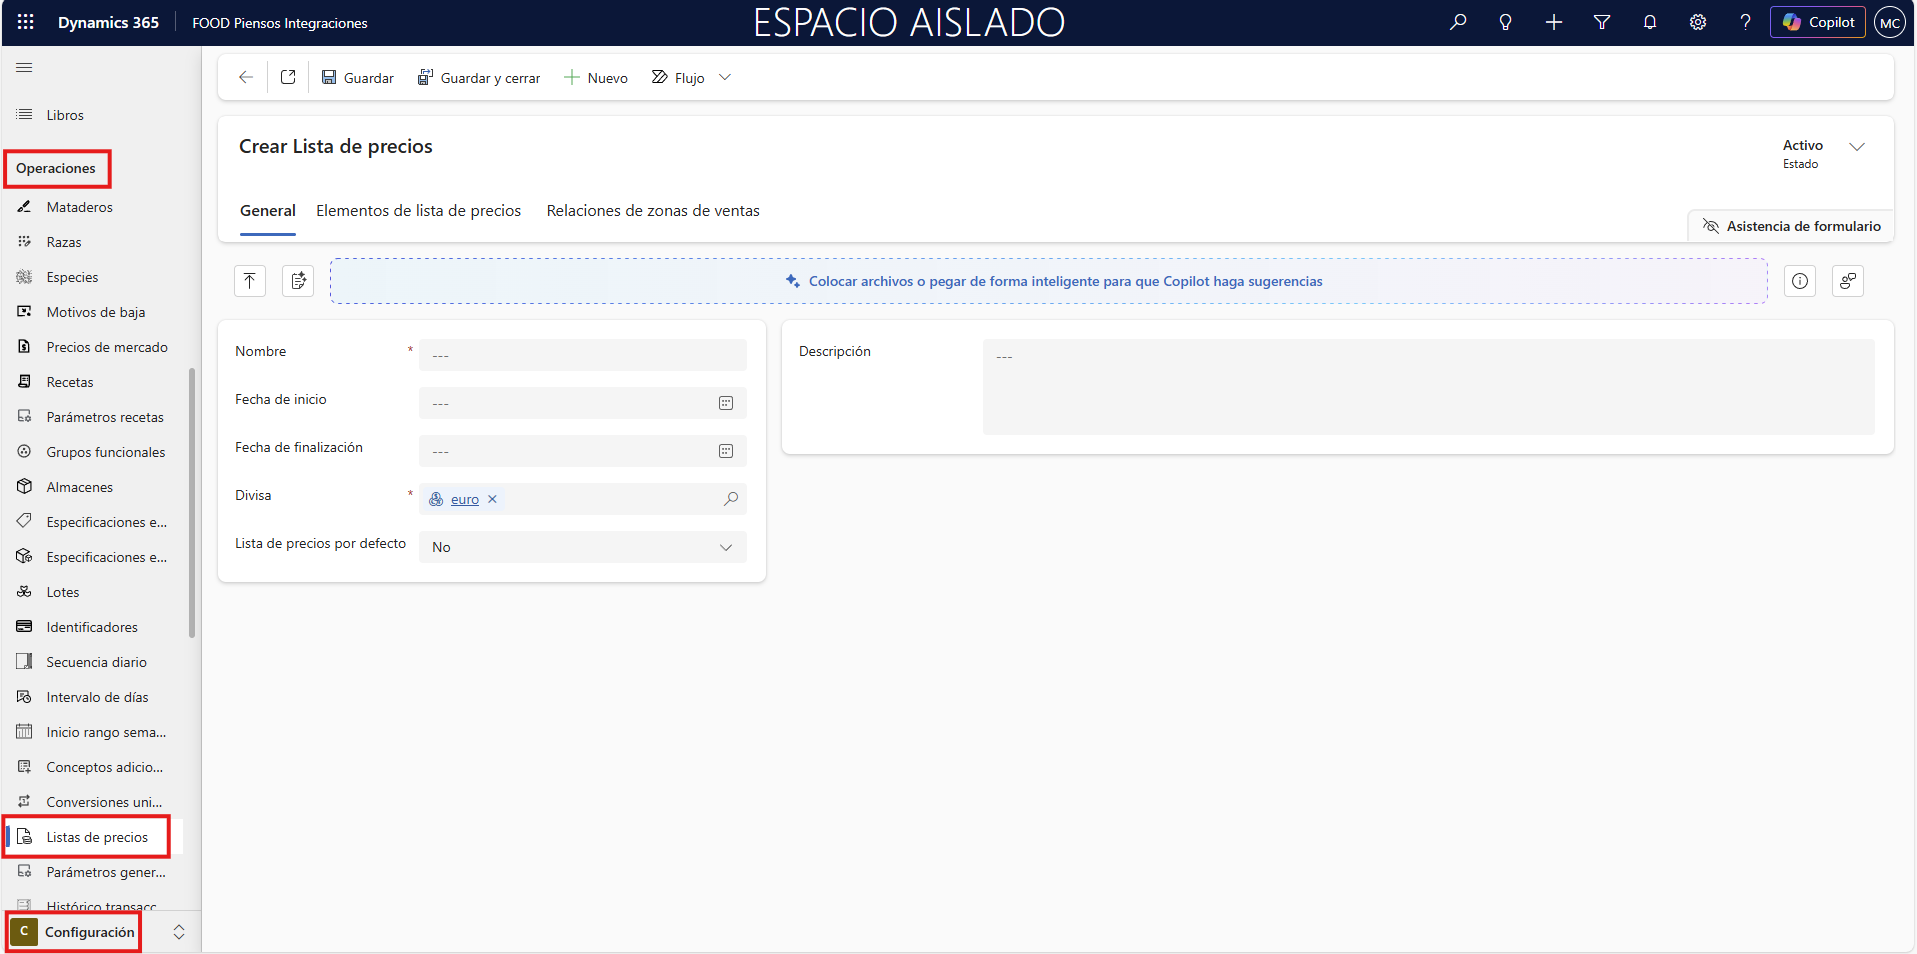The image size is (1917, 954).
Task: Click the search magnifier in the top bar
Action: 1458,22
